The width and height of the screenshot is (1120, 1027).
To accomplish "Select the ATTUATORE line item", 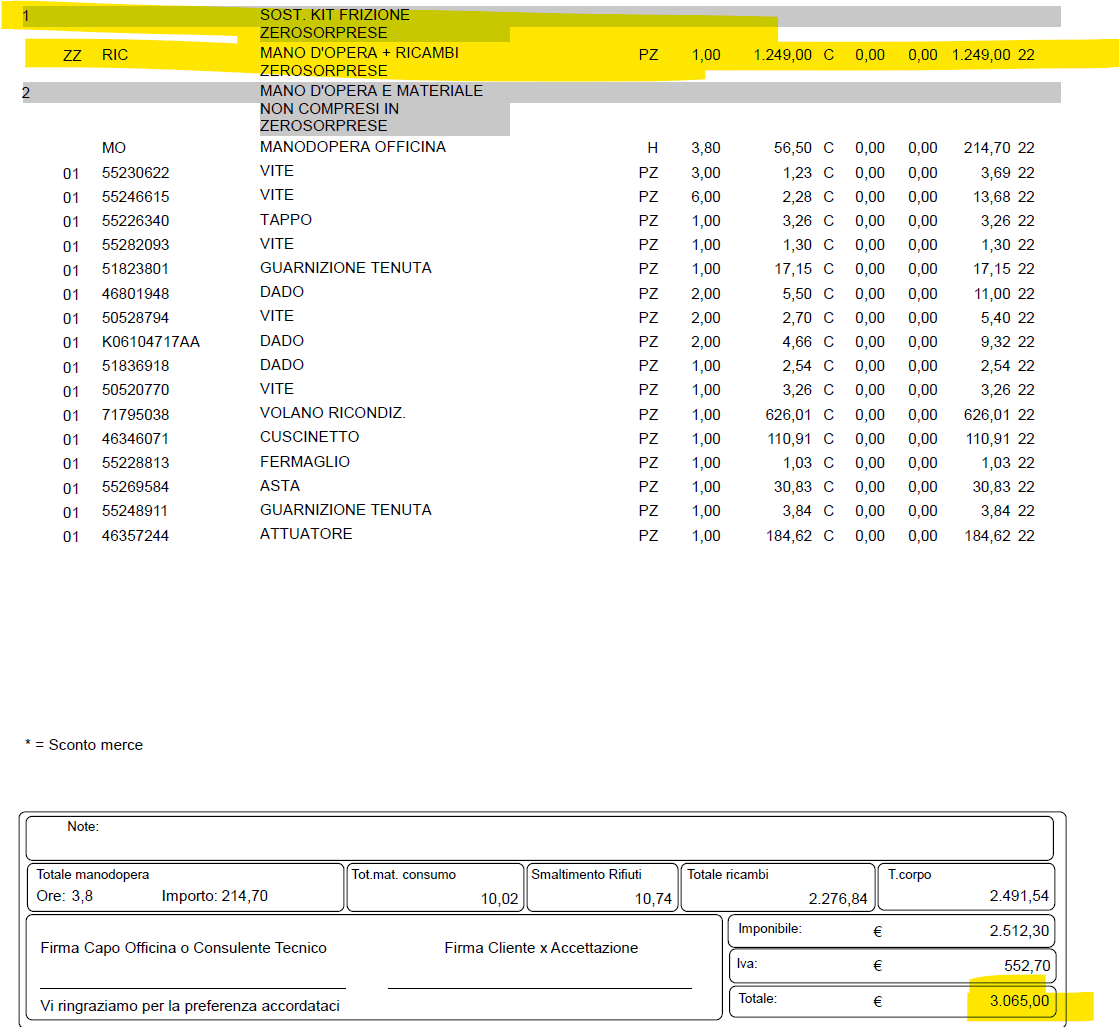I will point(306,534).
